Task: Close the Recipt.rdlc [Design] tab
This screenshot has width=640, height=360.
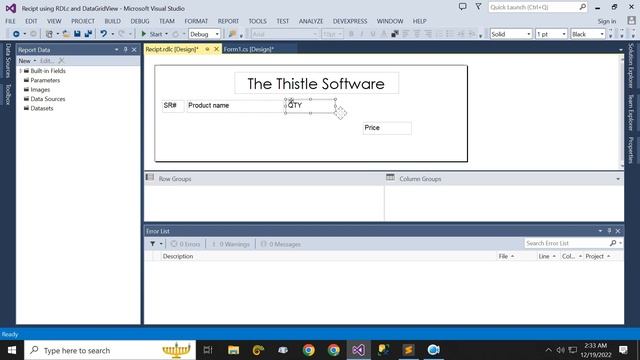Action: (217, 49)
